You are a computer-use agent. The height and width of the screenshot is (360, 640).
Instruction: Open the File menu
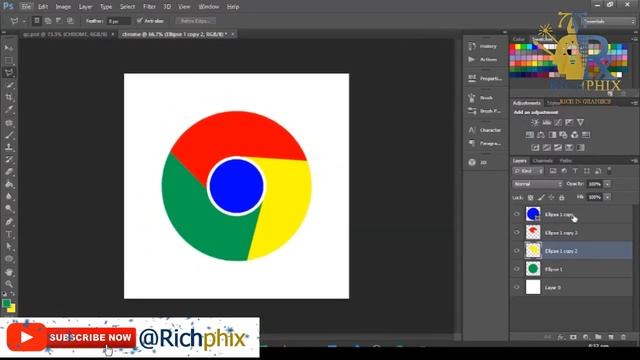(x=26, y=7)
